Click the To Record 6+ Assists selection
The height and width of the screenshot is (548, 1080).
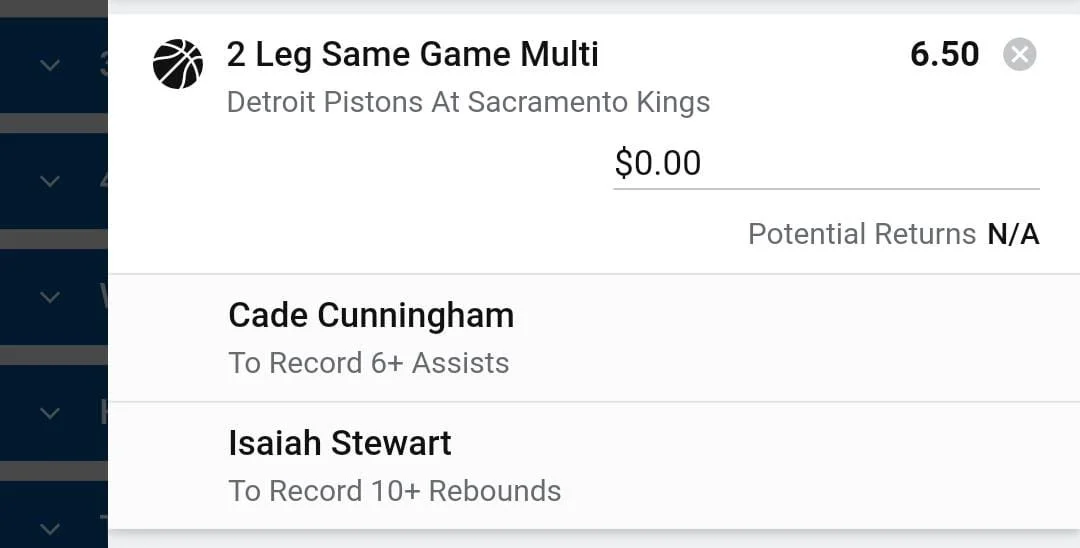tap(368, 363)
